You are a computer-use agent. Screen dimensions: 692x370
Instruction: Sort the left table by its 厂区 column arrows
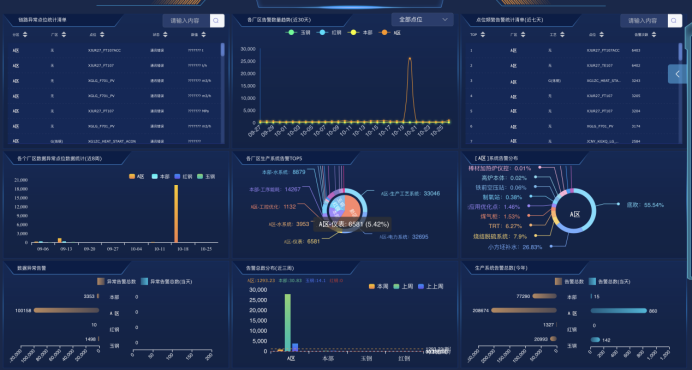pyautogui.click(x=64, y=34)
